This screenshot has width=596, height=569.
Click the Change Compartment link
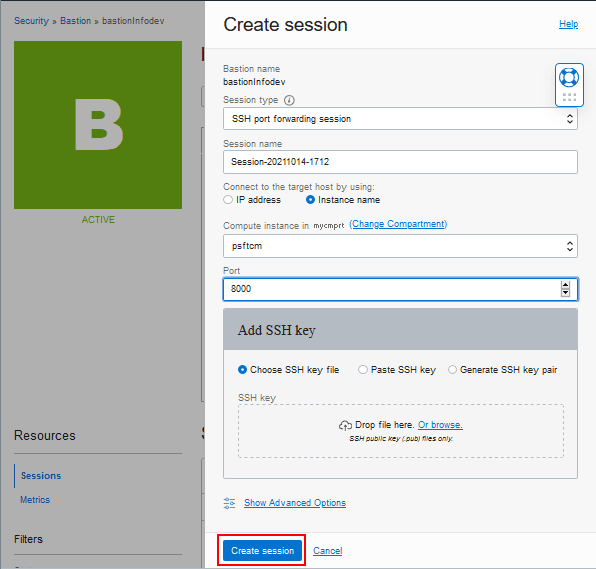398,224
